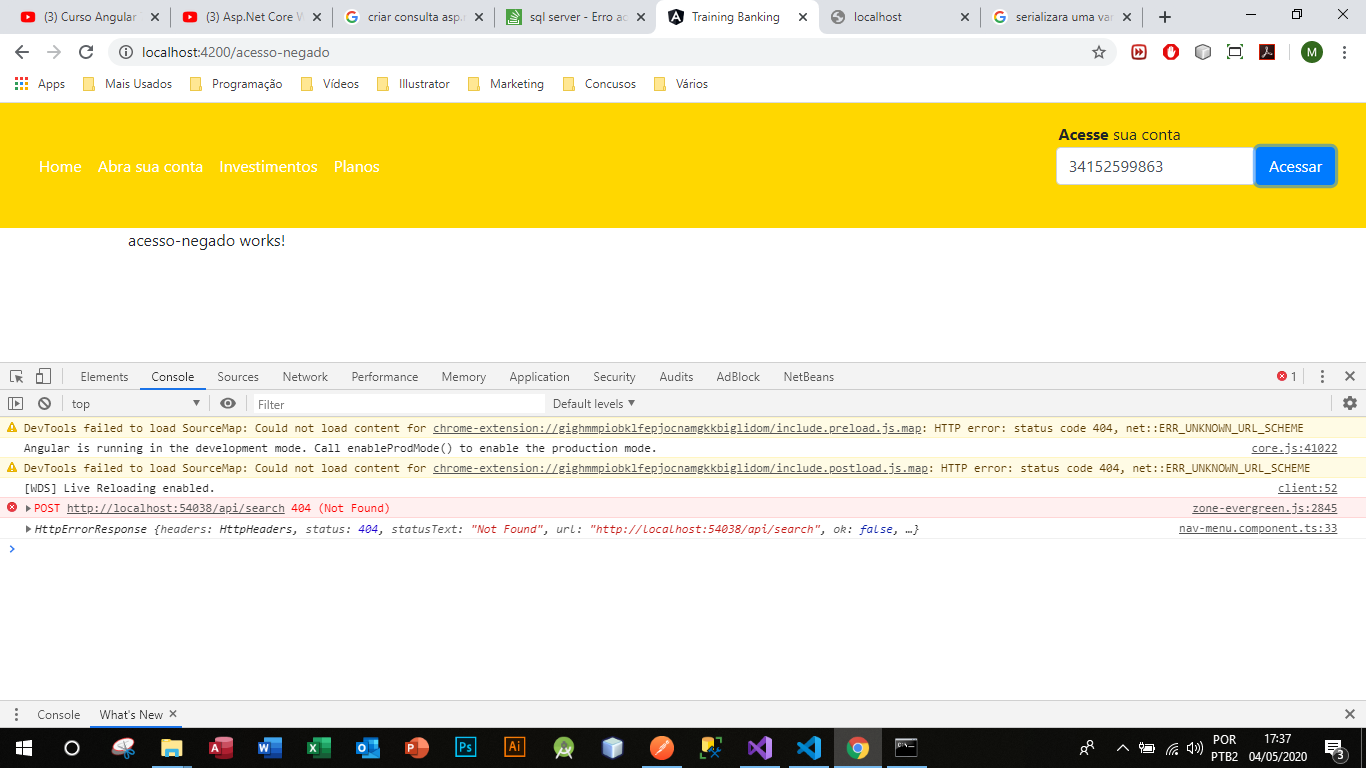
Task: Click the red error count badge
Action: 1287,377
